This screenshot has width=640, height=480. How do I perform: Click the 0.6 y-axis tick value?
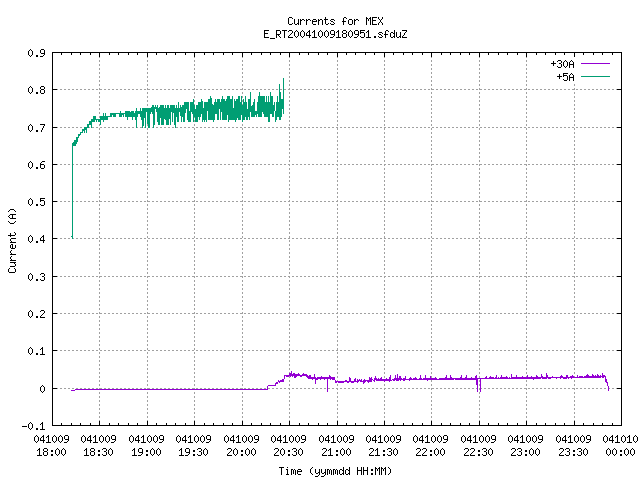point(36,165)
